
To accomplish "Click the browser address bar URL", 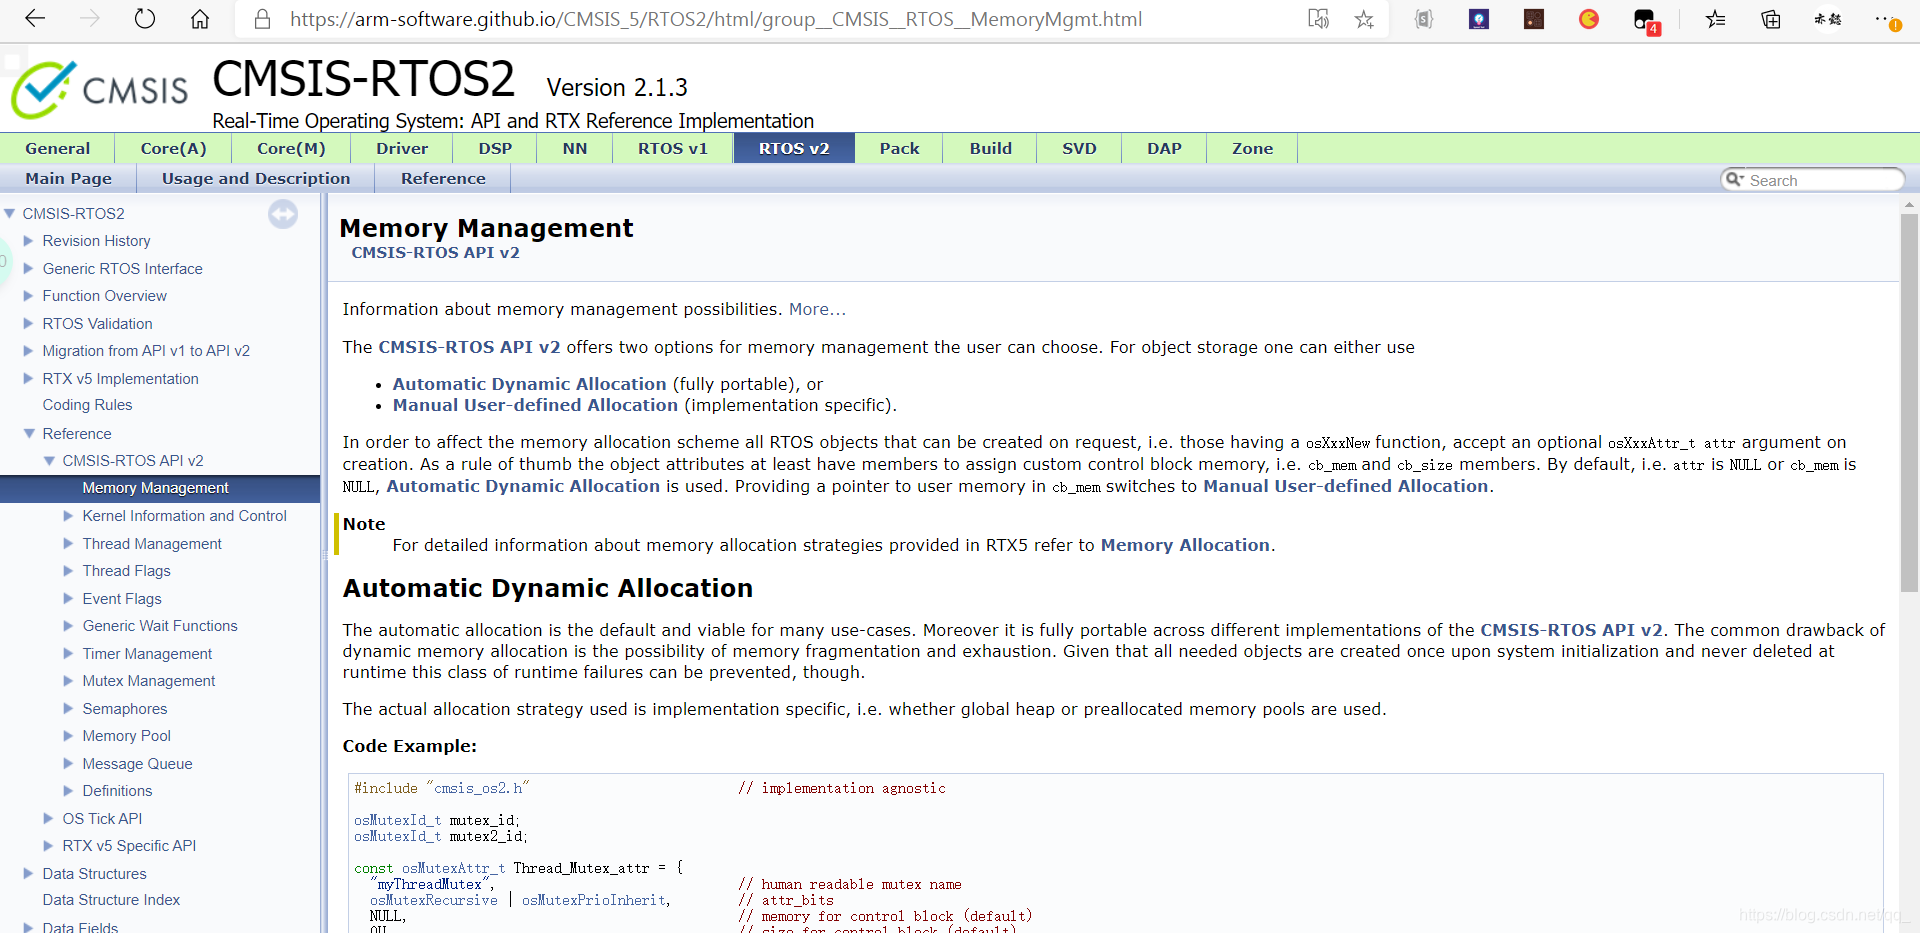I will 716,19.
